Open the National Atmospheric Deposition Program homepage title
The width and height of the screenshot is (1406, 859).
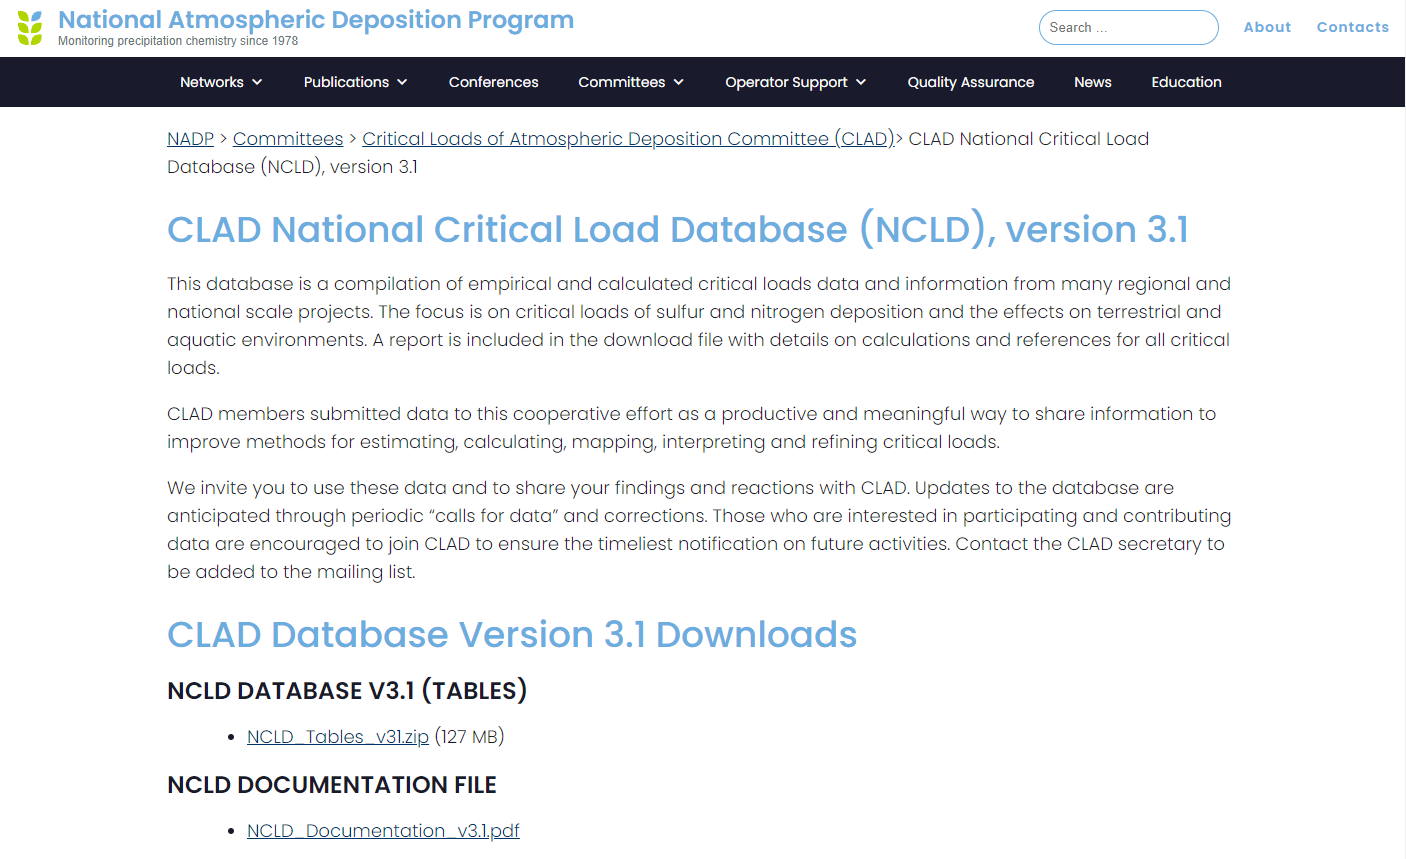(x=316, y=20)
